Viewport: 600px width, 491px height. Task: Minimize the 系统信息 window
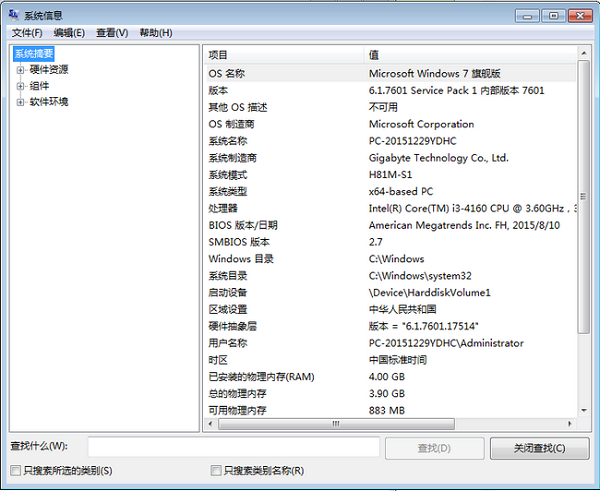click(x=527, y=16)
